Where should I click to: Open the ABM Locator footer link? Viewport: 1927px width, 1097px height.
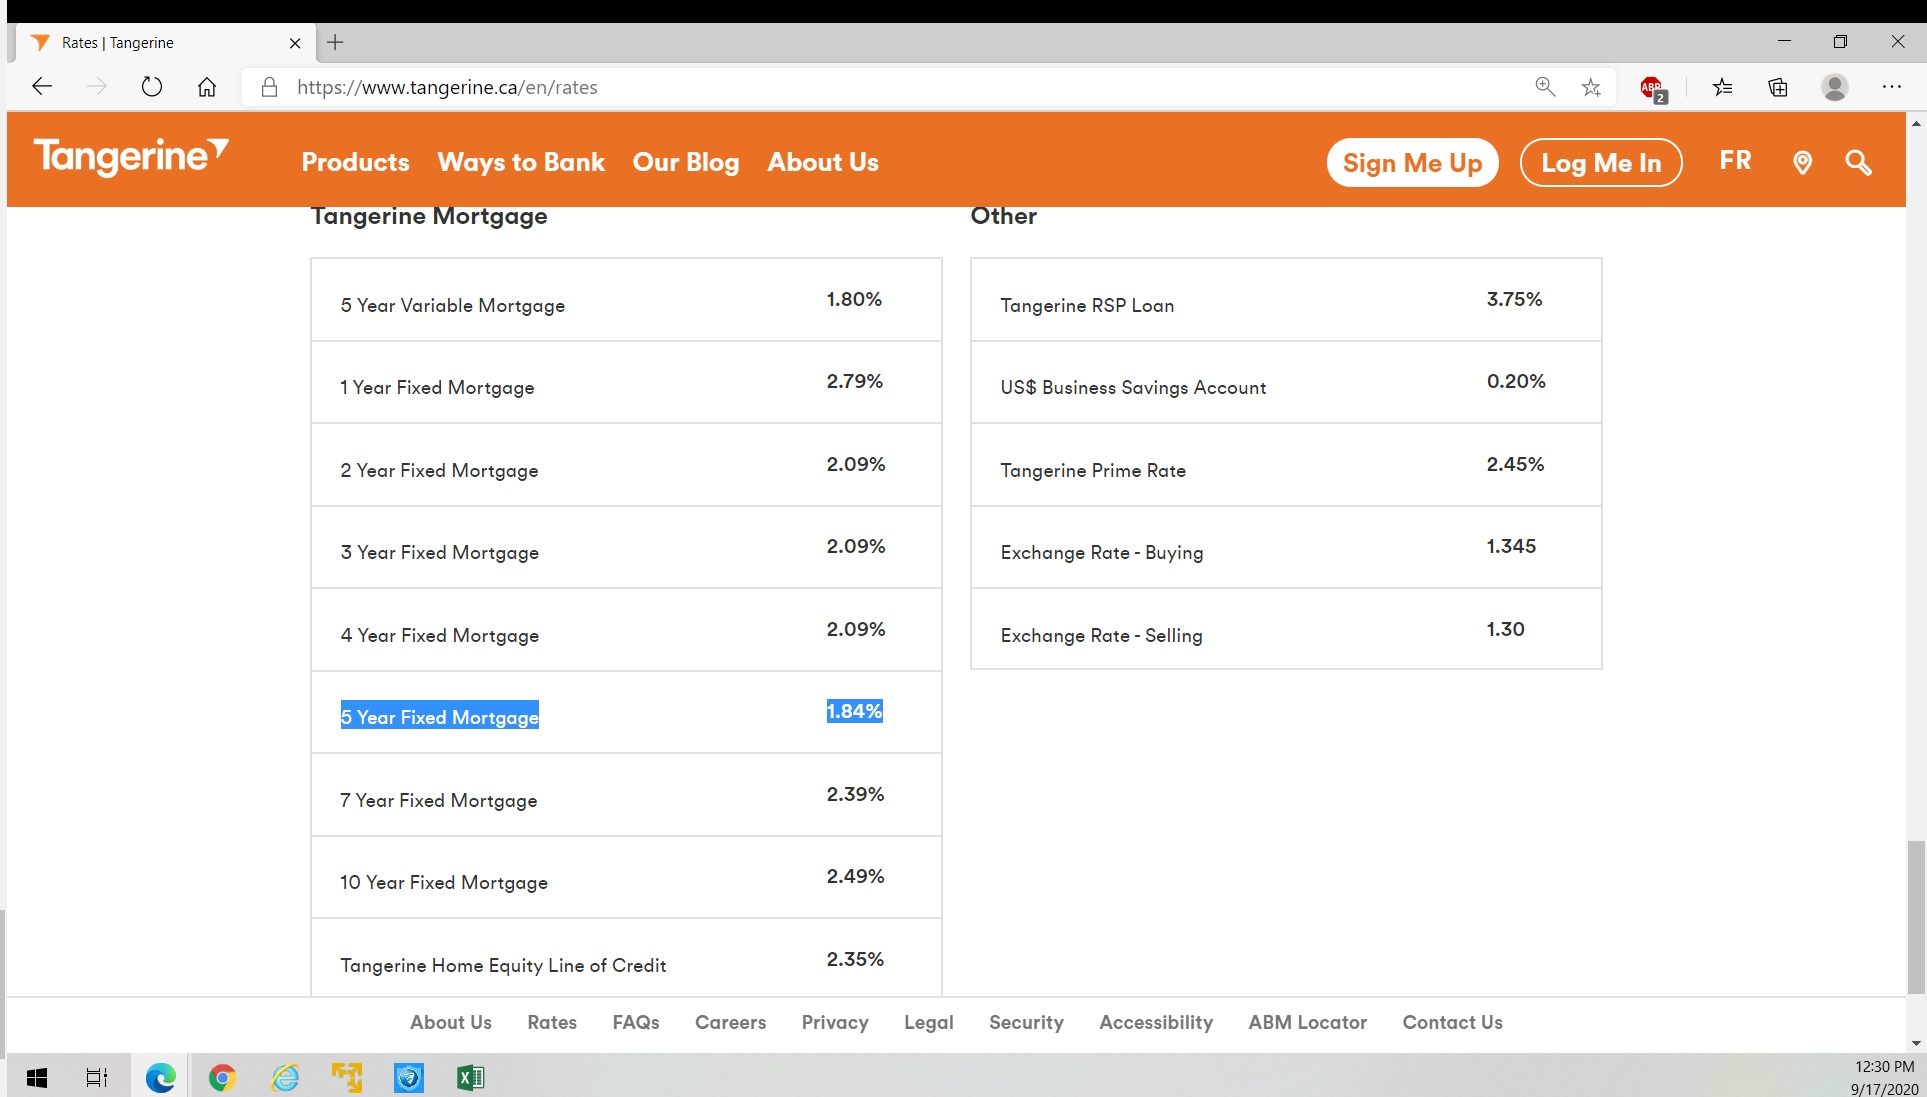coord(1307,1022)
